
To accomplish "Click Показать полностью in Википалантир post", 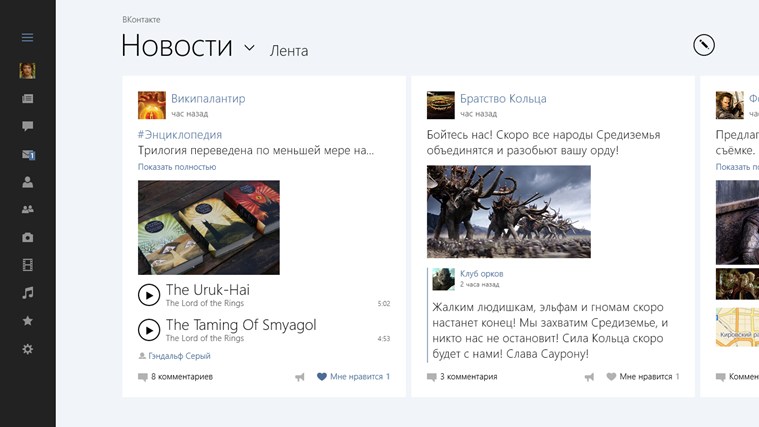I will click(x=177, y=167).
